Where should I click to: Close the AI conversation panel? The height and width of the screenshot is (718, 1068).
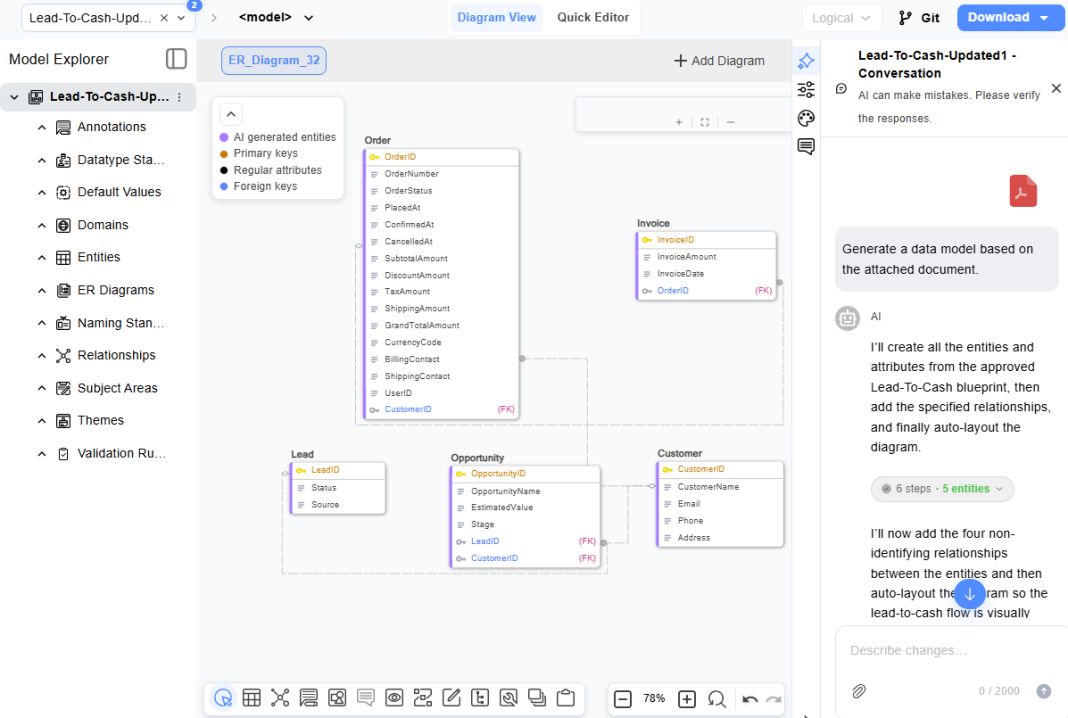(x=1056, y=89)
